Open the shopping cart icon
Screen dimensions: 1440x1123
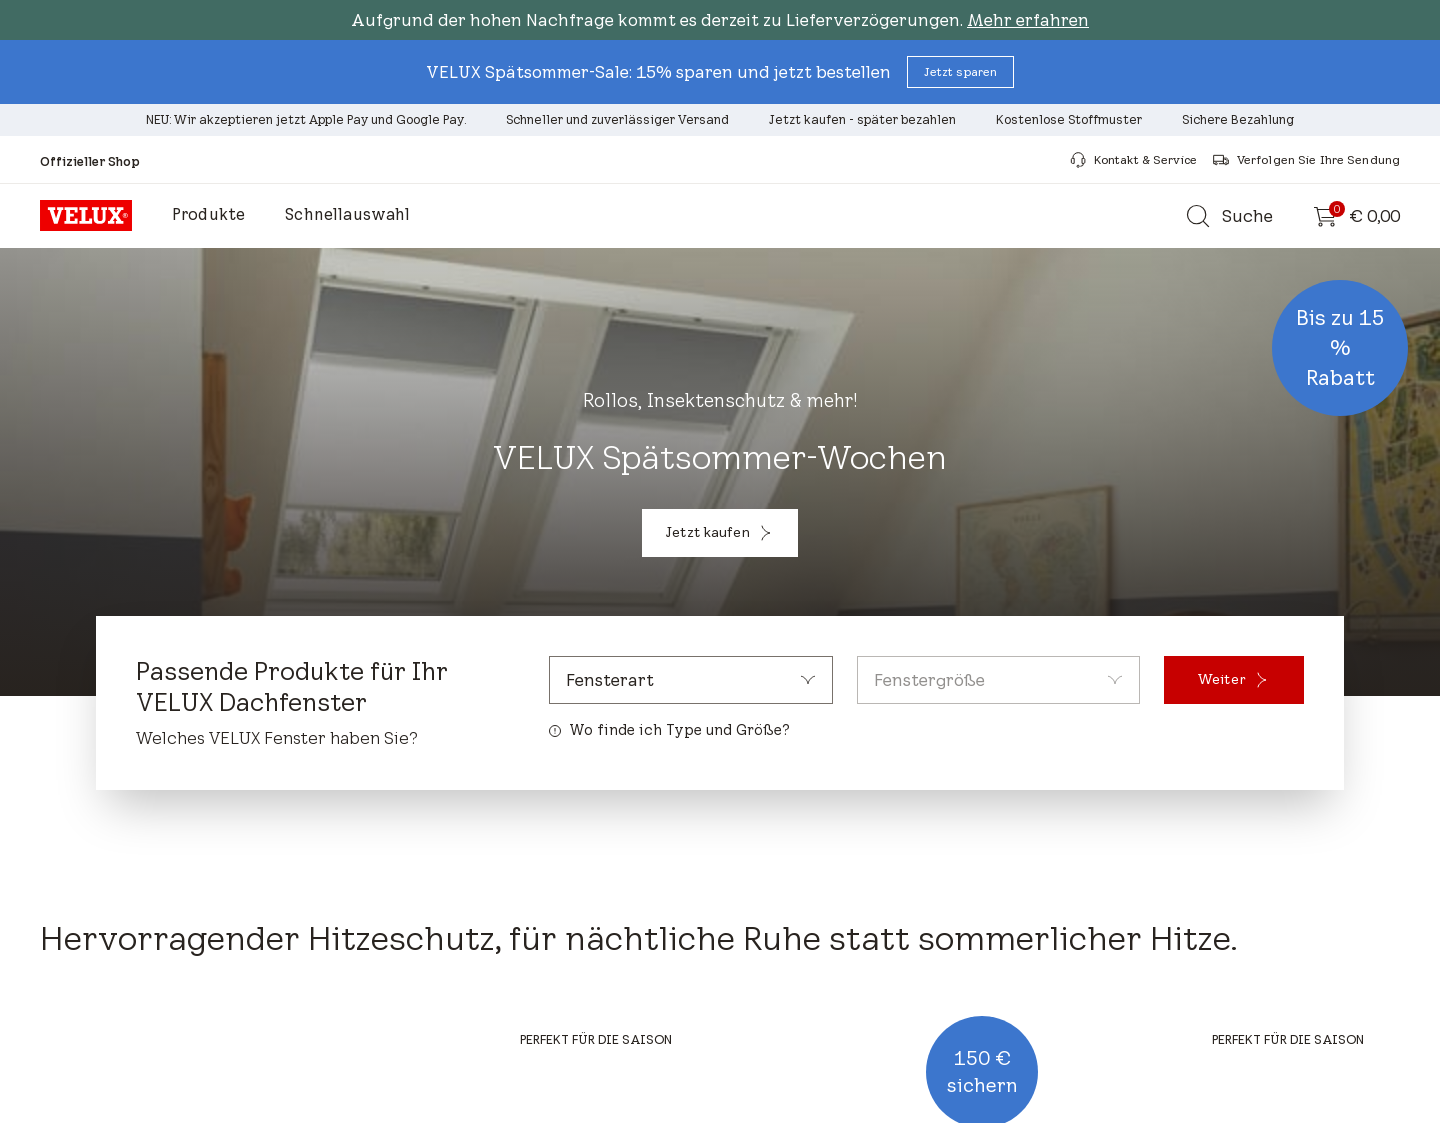pyautogui.click(x=1325, y=216)
